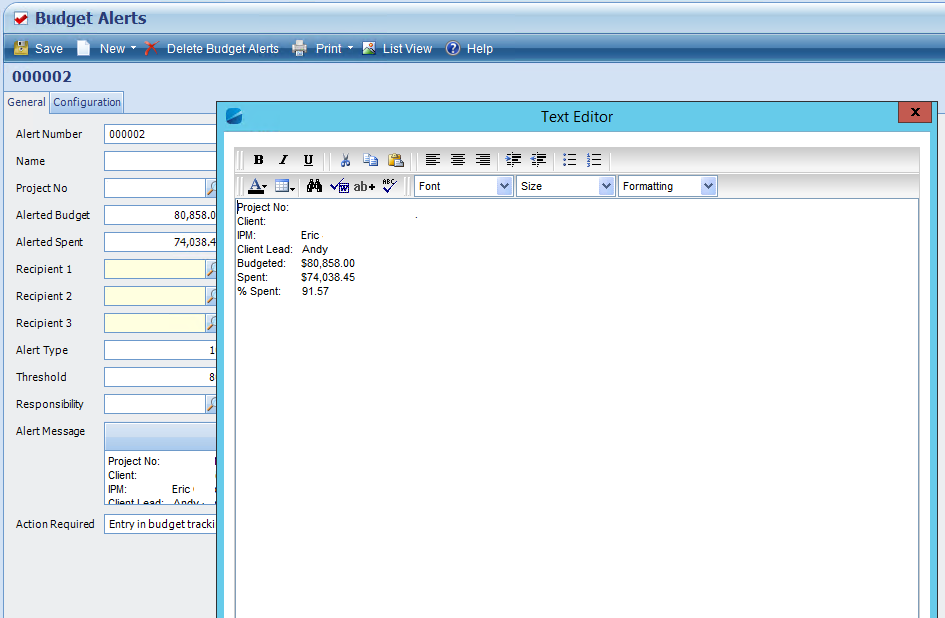
Task: Click the Alerted Budget field
Action: (x=160, y=215)
